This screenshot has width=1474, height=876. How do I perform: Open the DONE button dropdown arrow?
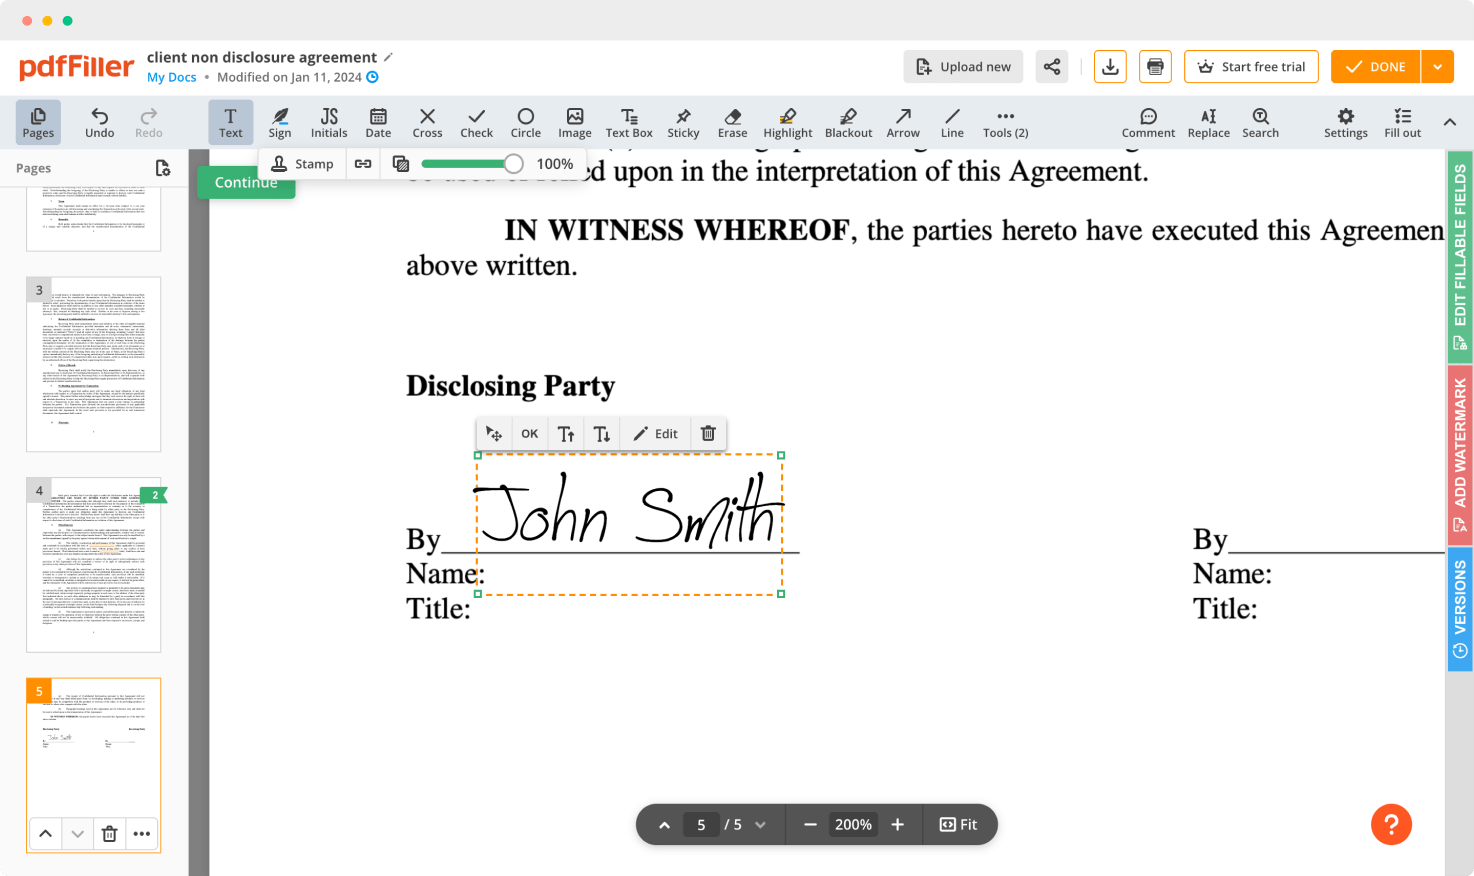(1438, 66)
